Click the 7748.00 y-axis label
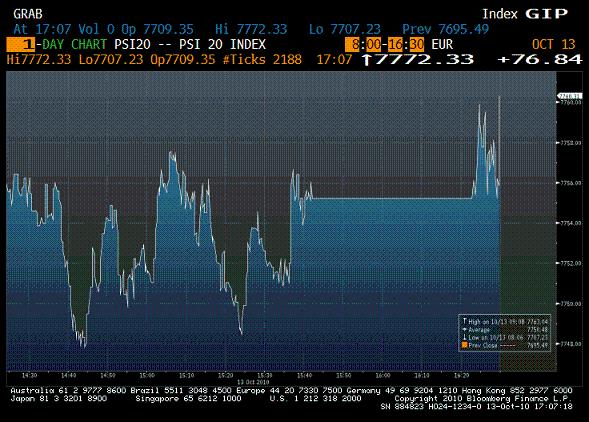589x422 pixels. point(571,344)
